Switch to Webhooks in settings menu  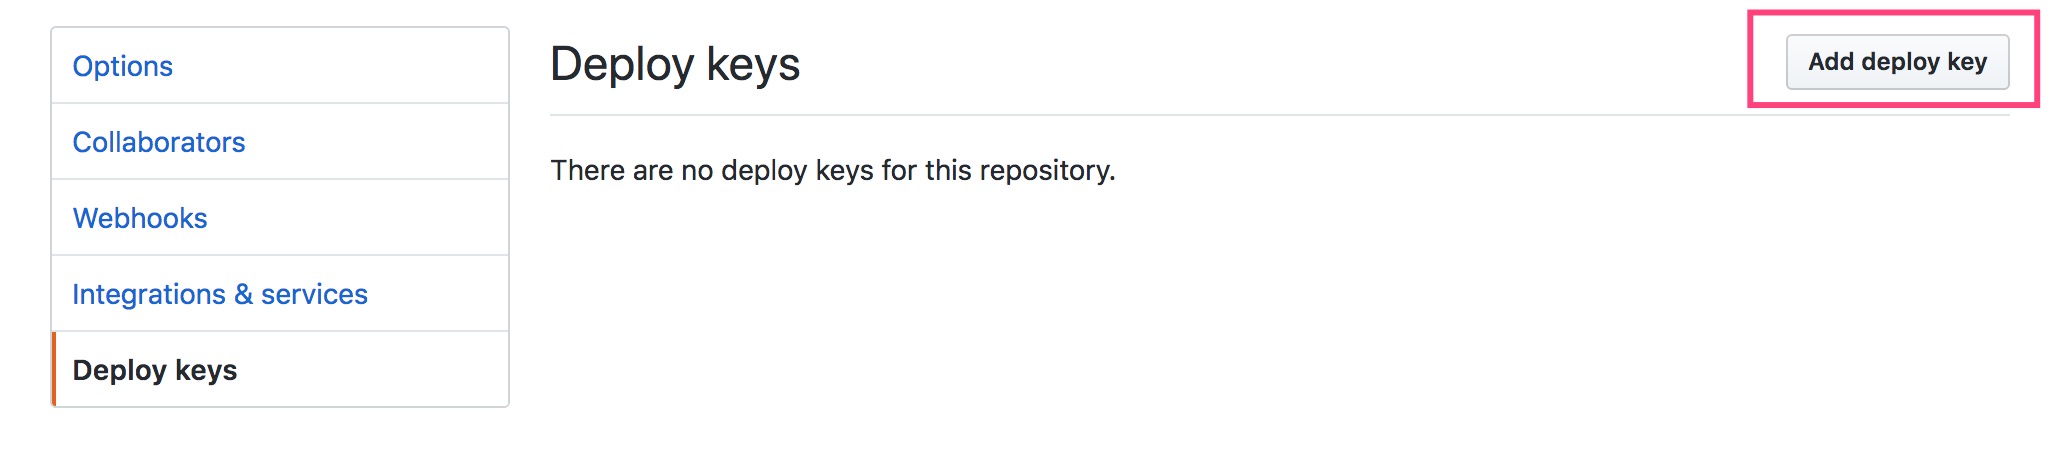140,218
